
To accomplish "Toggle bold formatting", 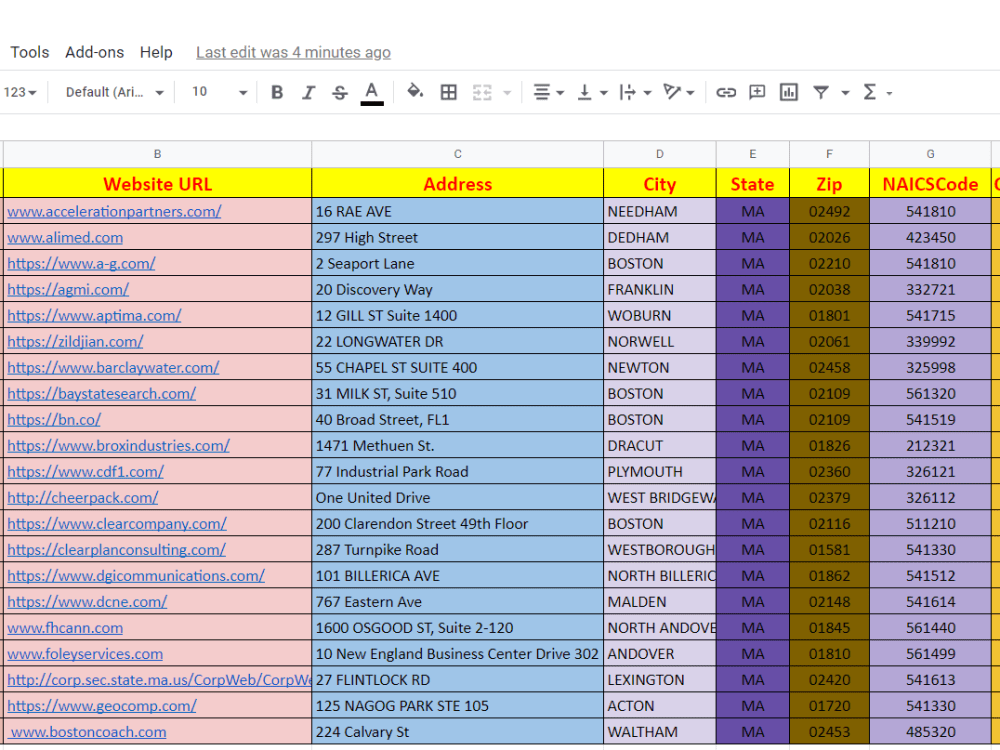I will pyautogui.click(x=277, y=92).
